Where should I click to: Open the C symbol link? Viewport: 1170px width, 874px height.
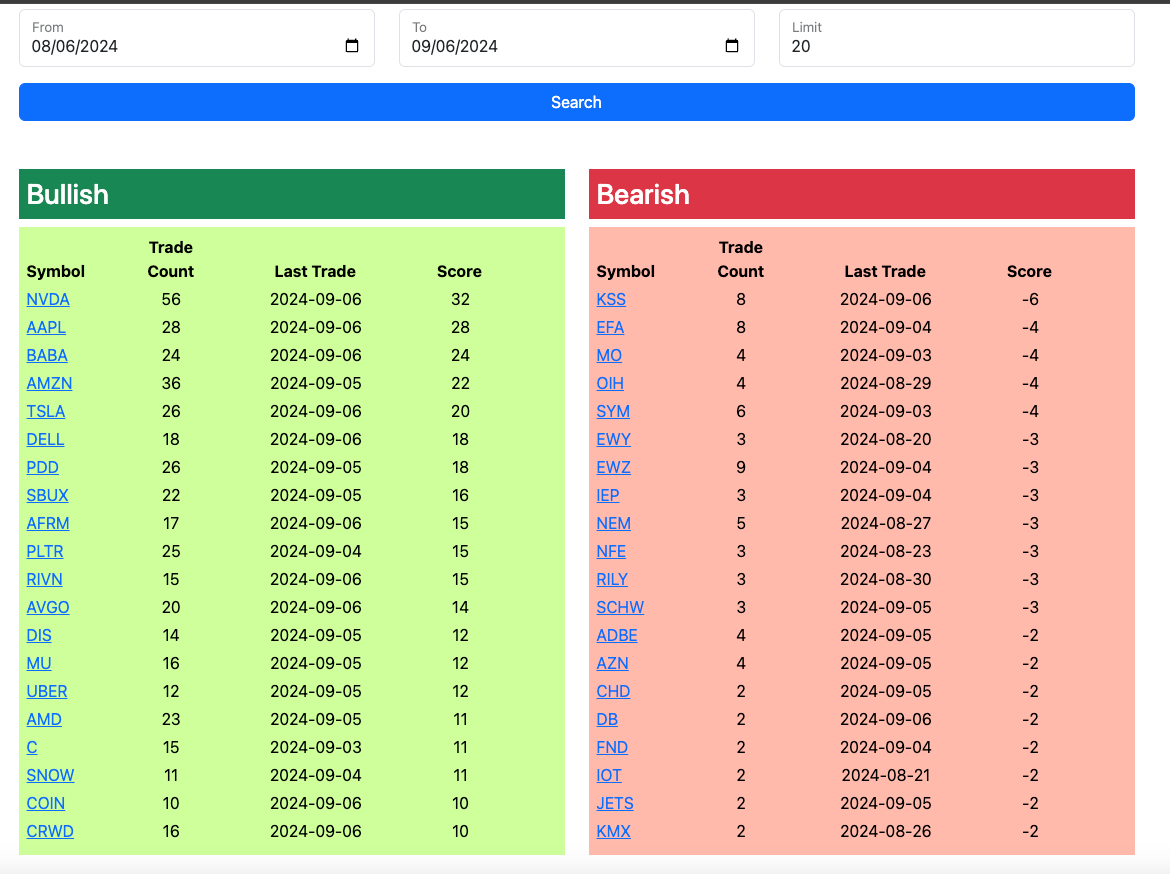coord(31,747)
